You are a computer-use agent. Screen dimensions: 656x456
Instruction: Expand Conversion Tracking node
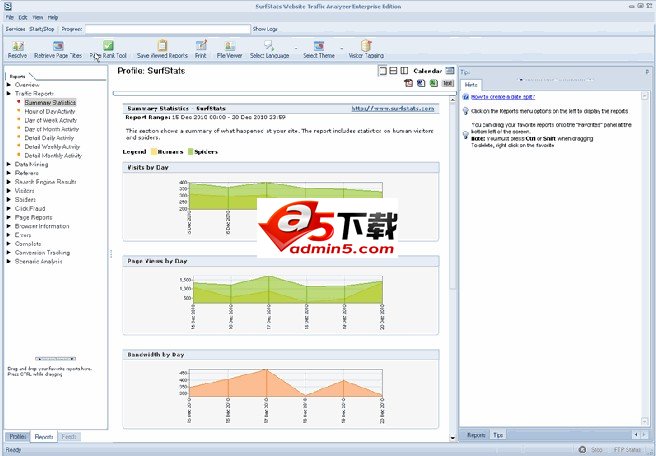[9, 252]
